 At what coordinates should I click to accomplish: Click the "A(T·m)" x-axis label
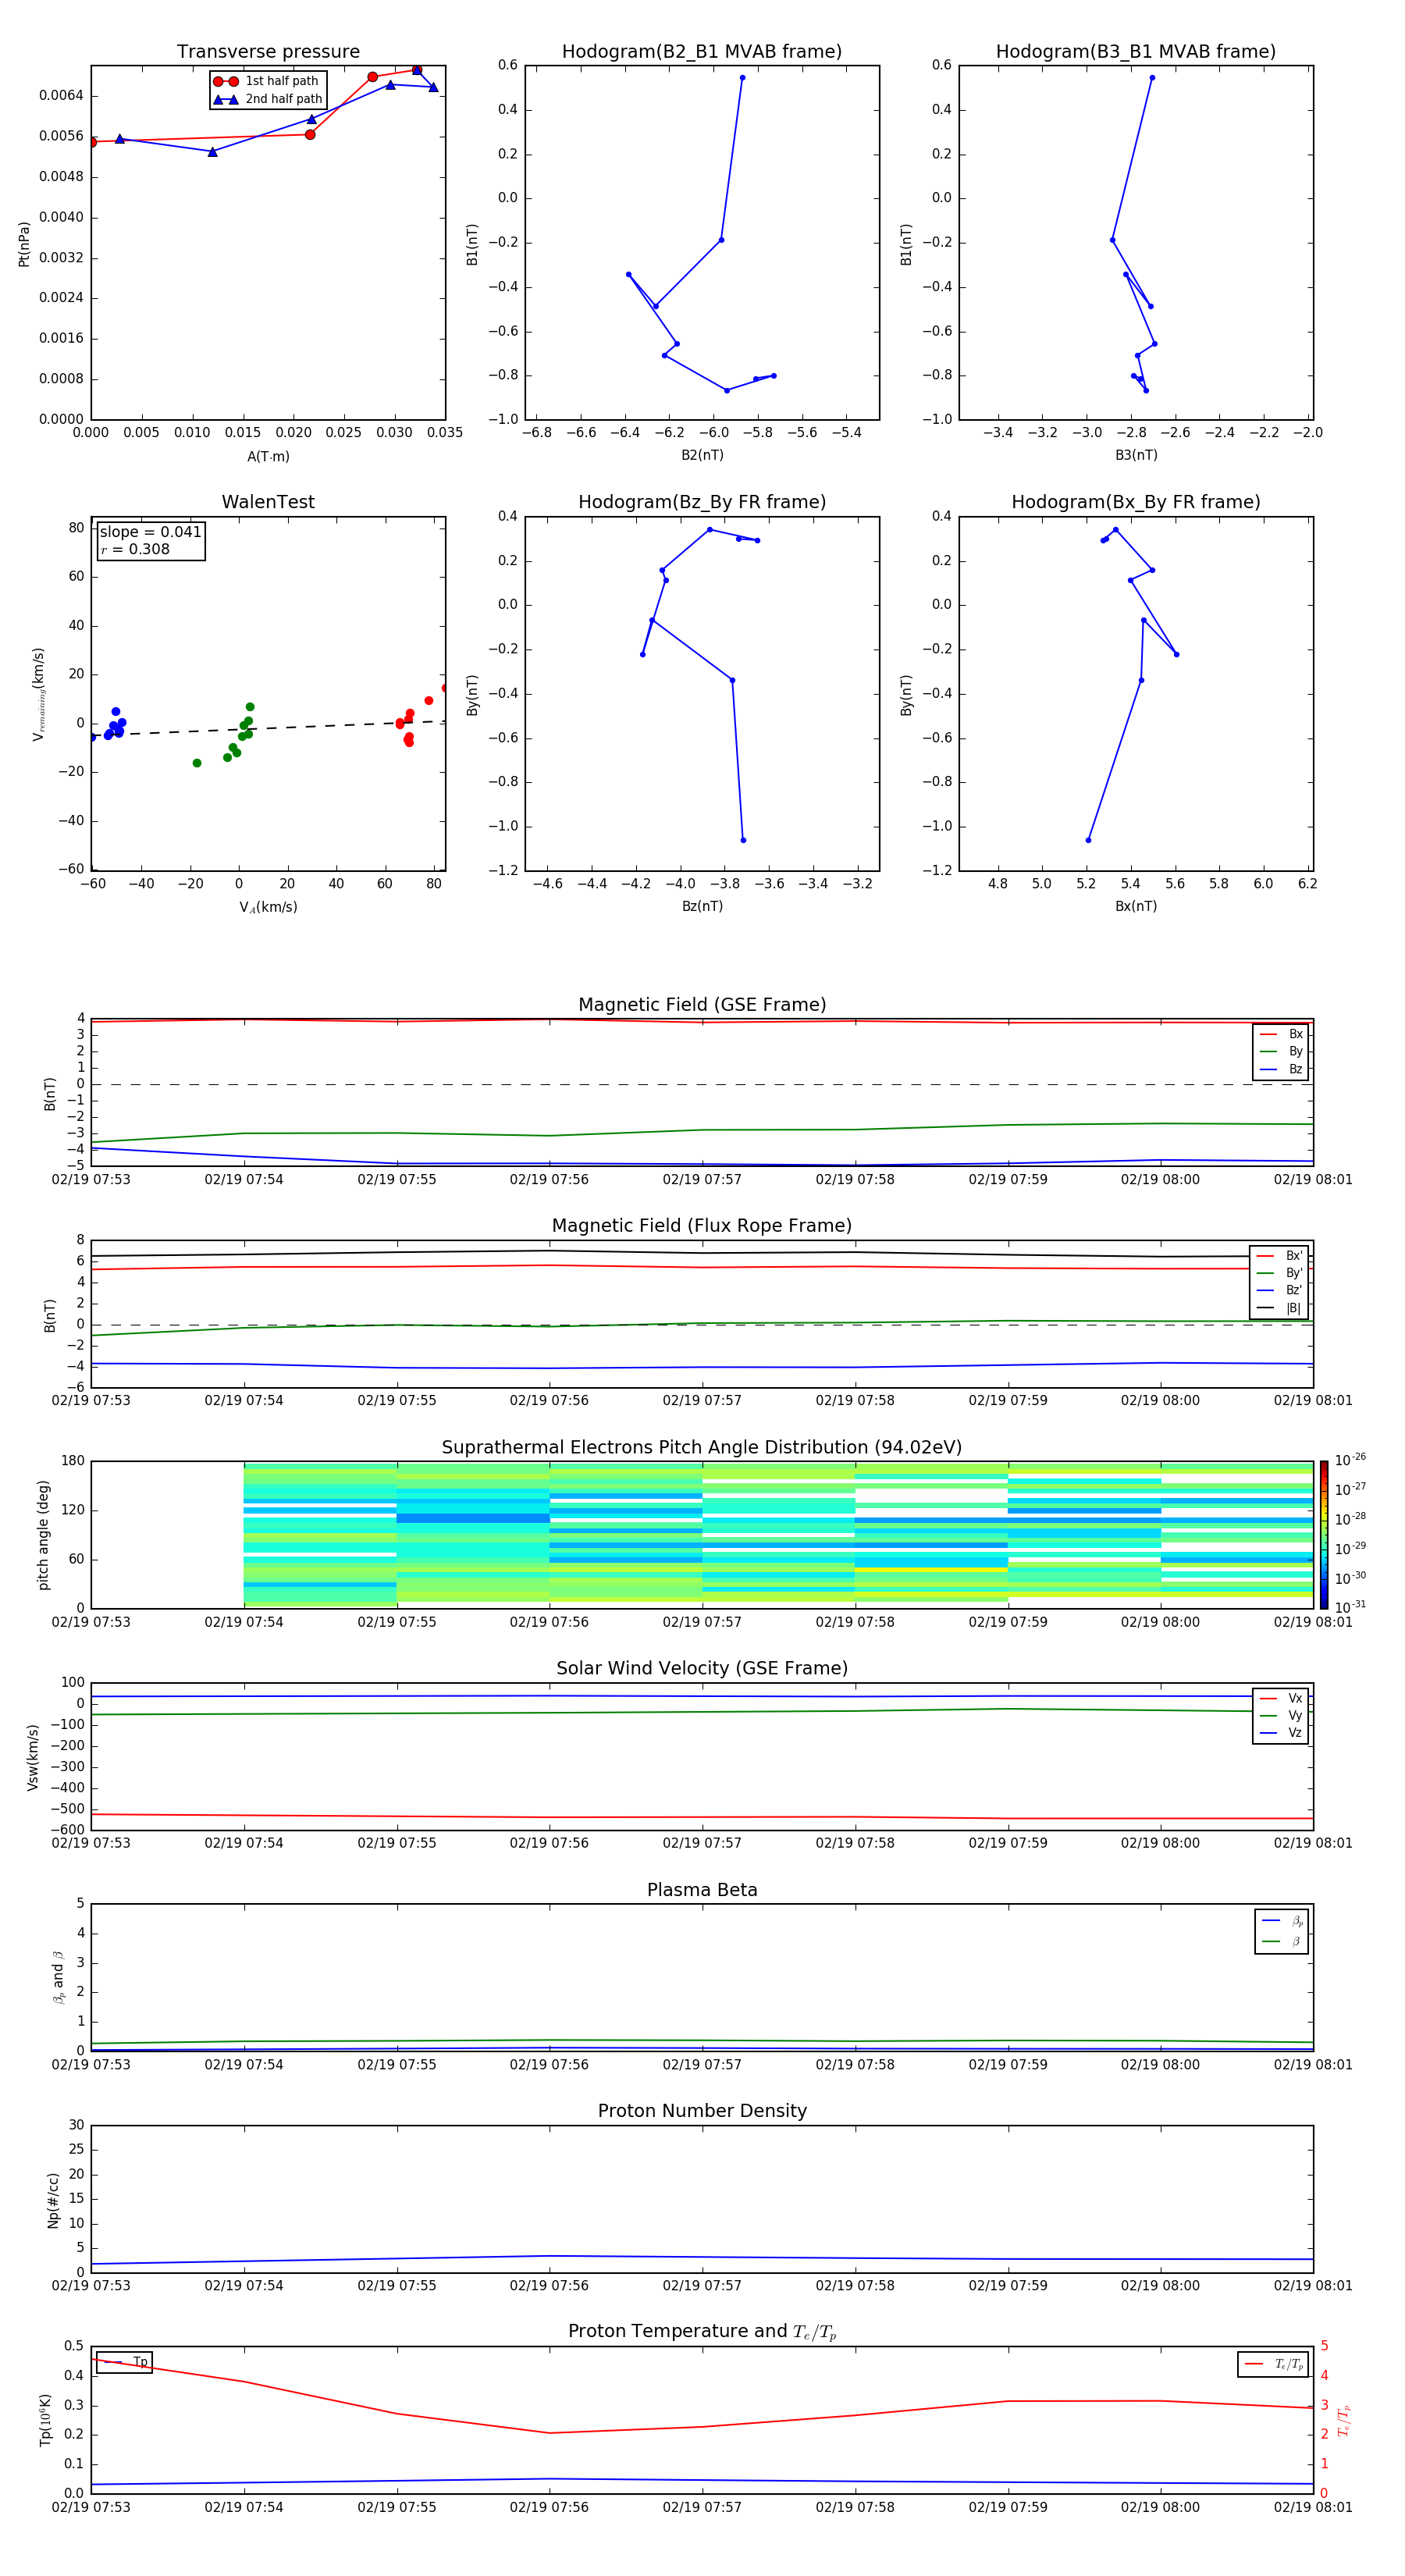tap(268, 457)
